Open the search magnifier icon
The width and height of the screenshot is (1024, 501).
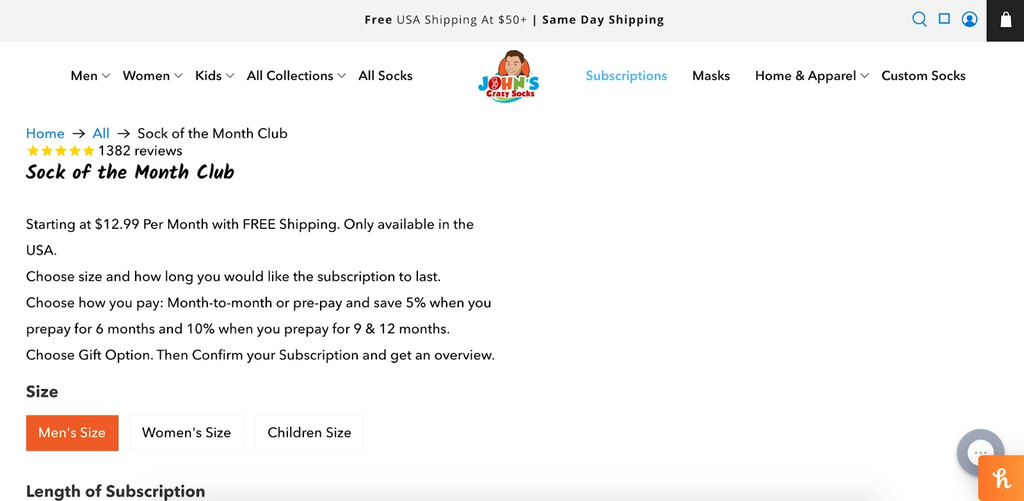(x=919, y=19)
